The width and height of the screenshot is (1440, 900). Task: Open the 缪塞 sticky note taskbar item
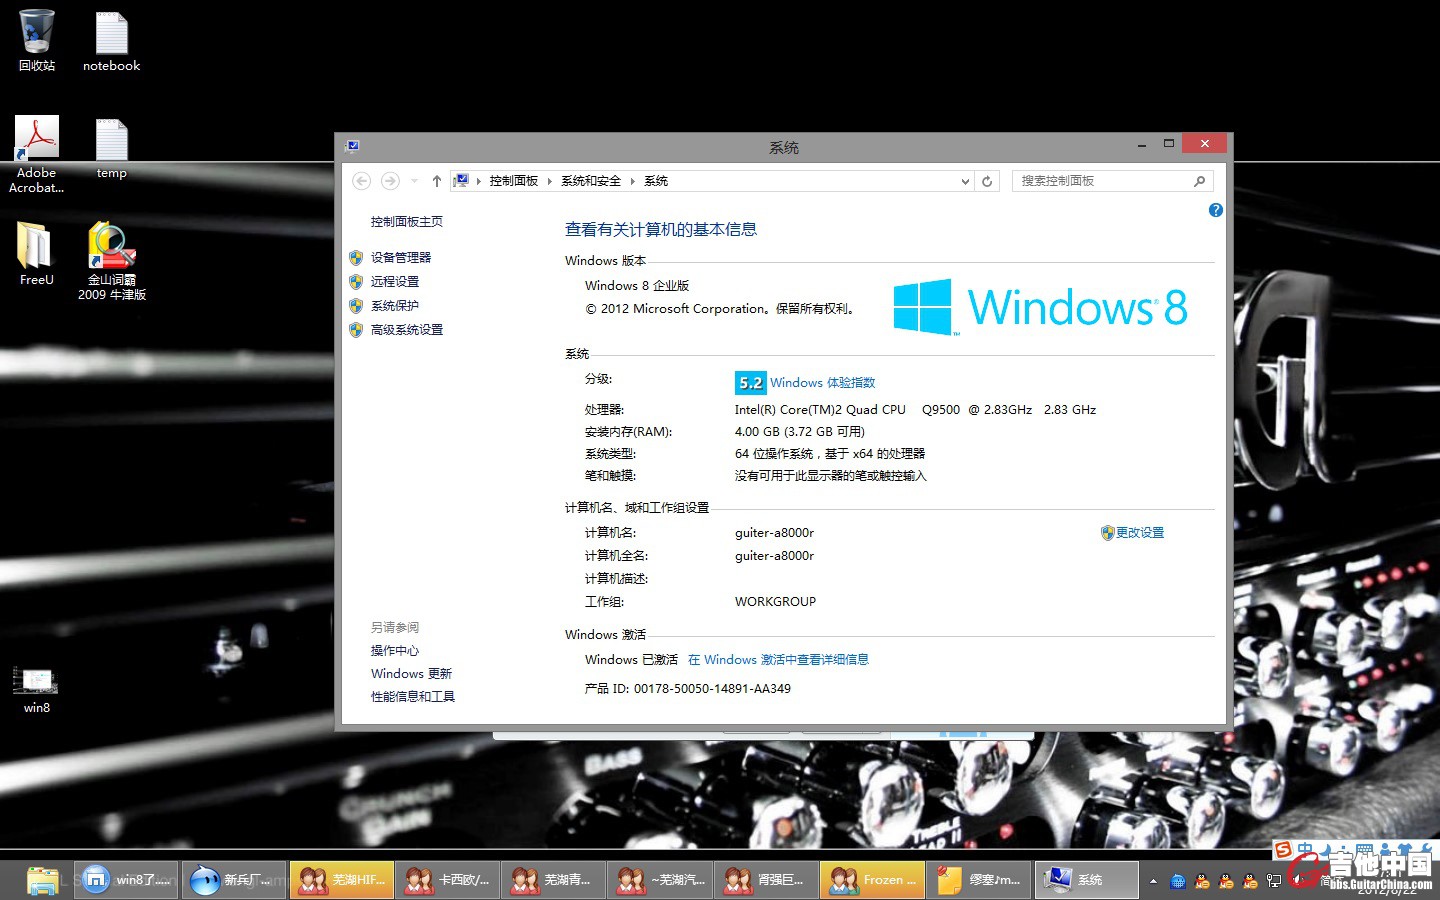(x=978, y=880)
